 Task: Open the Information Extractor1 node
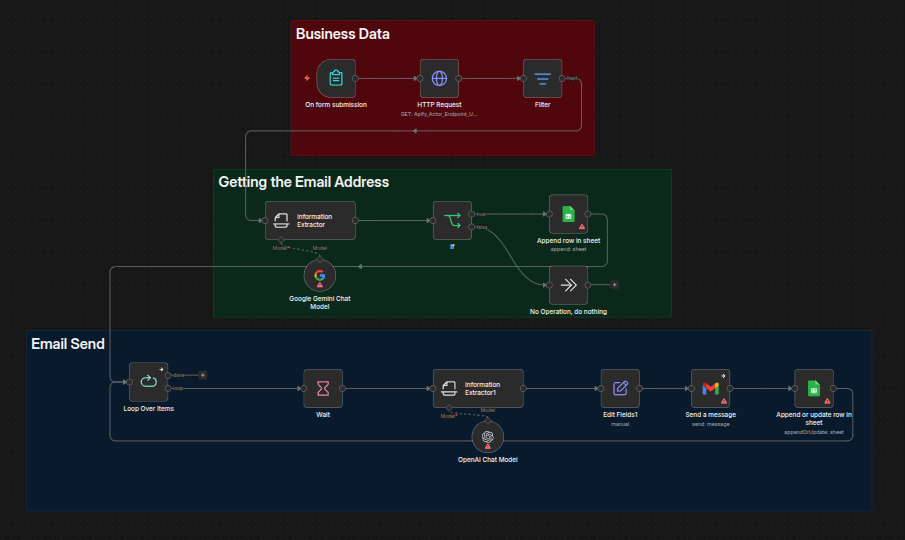pos(478,388)
